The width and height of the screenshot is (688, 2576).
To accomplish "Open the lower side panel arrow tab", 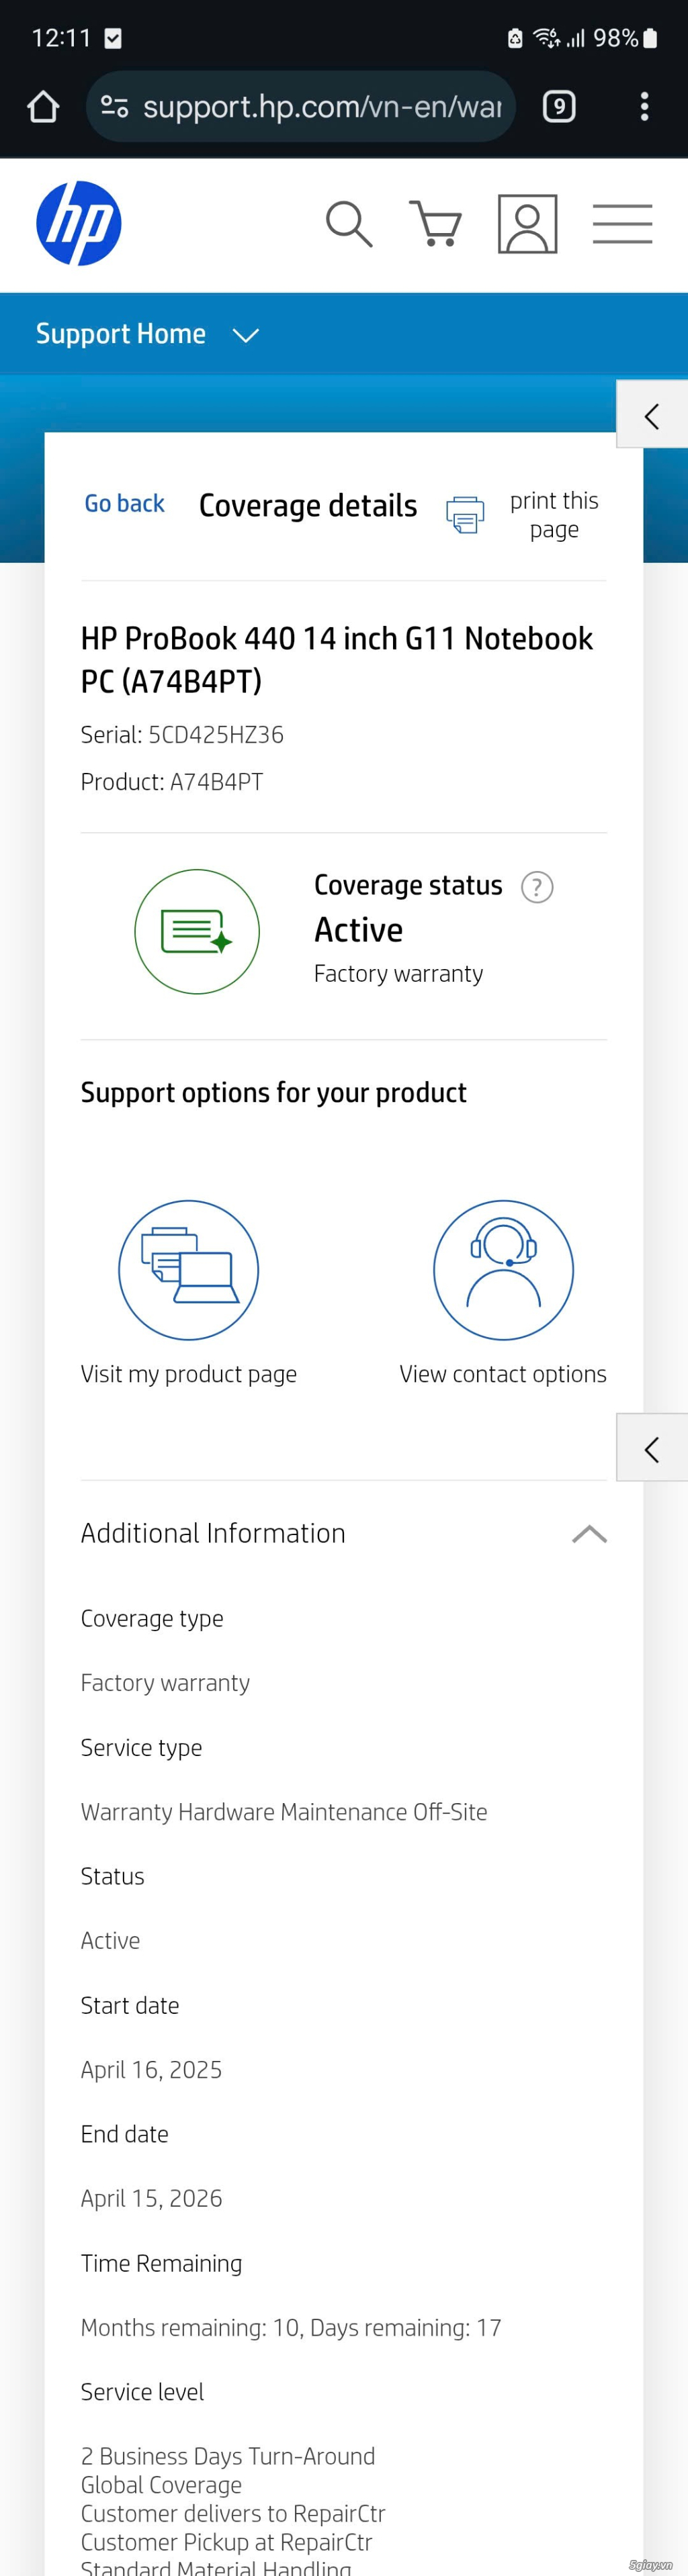I will point(652,1448).
